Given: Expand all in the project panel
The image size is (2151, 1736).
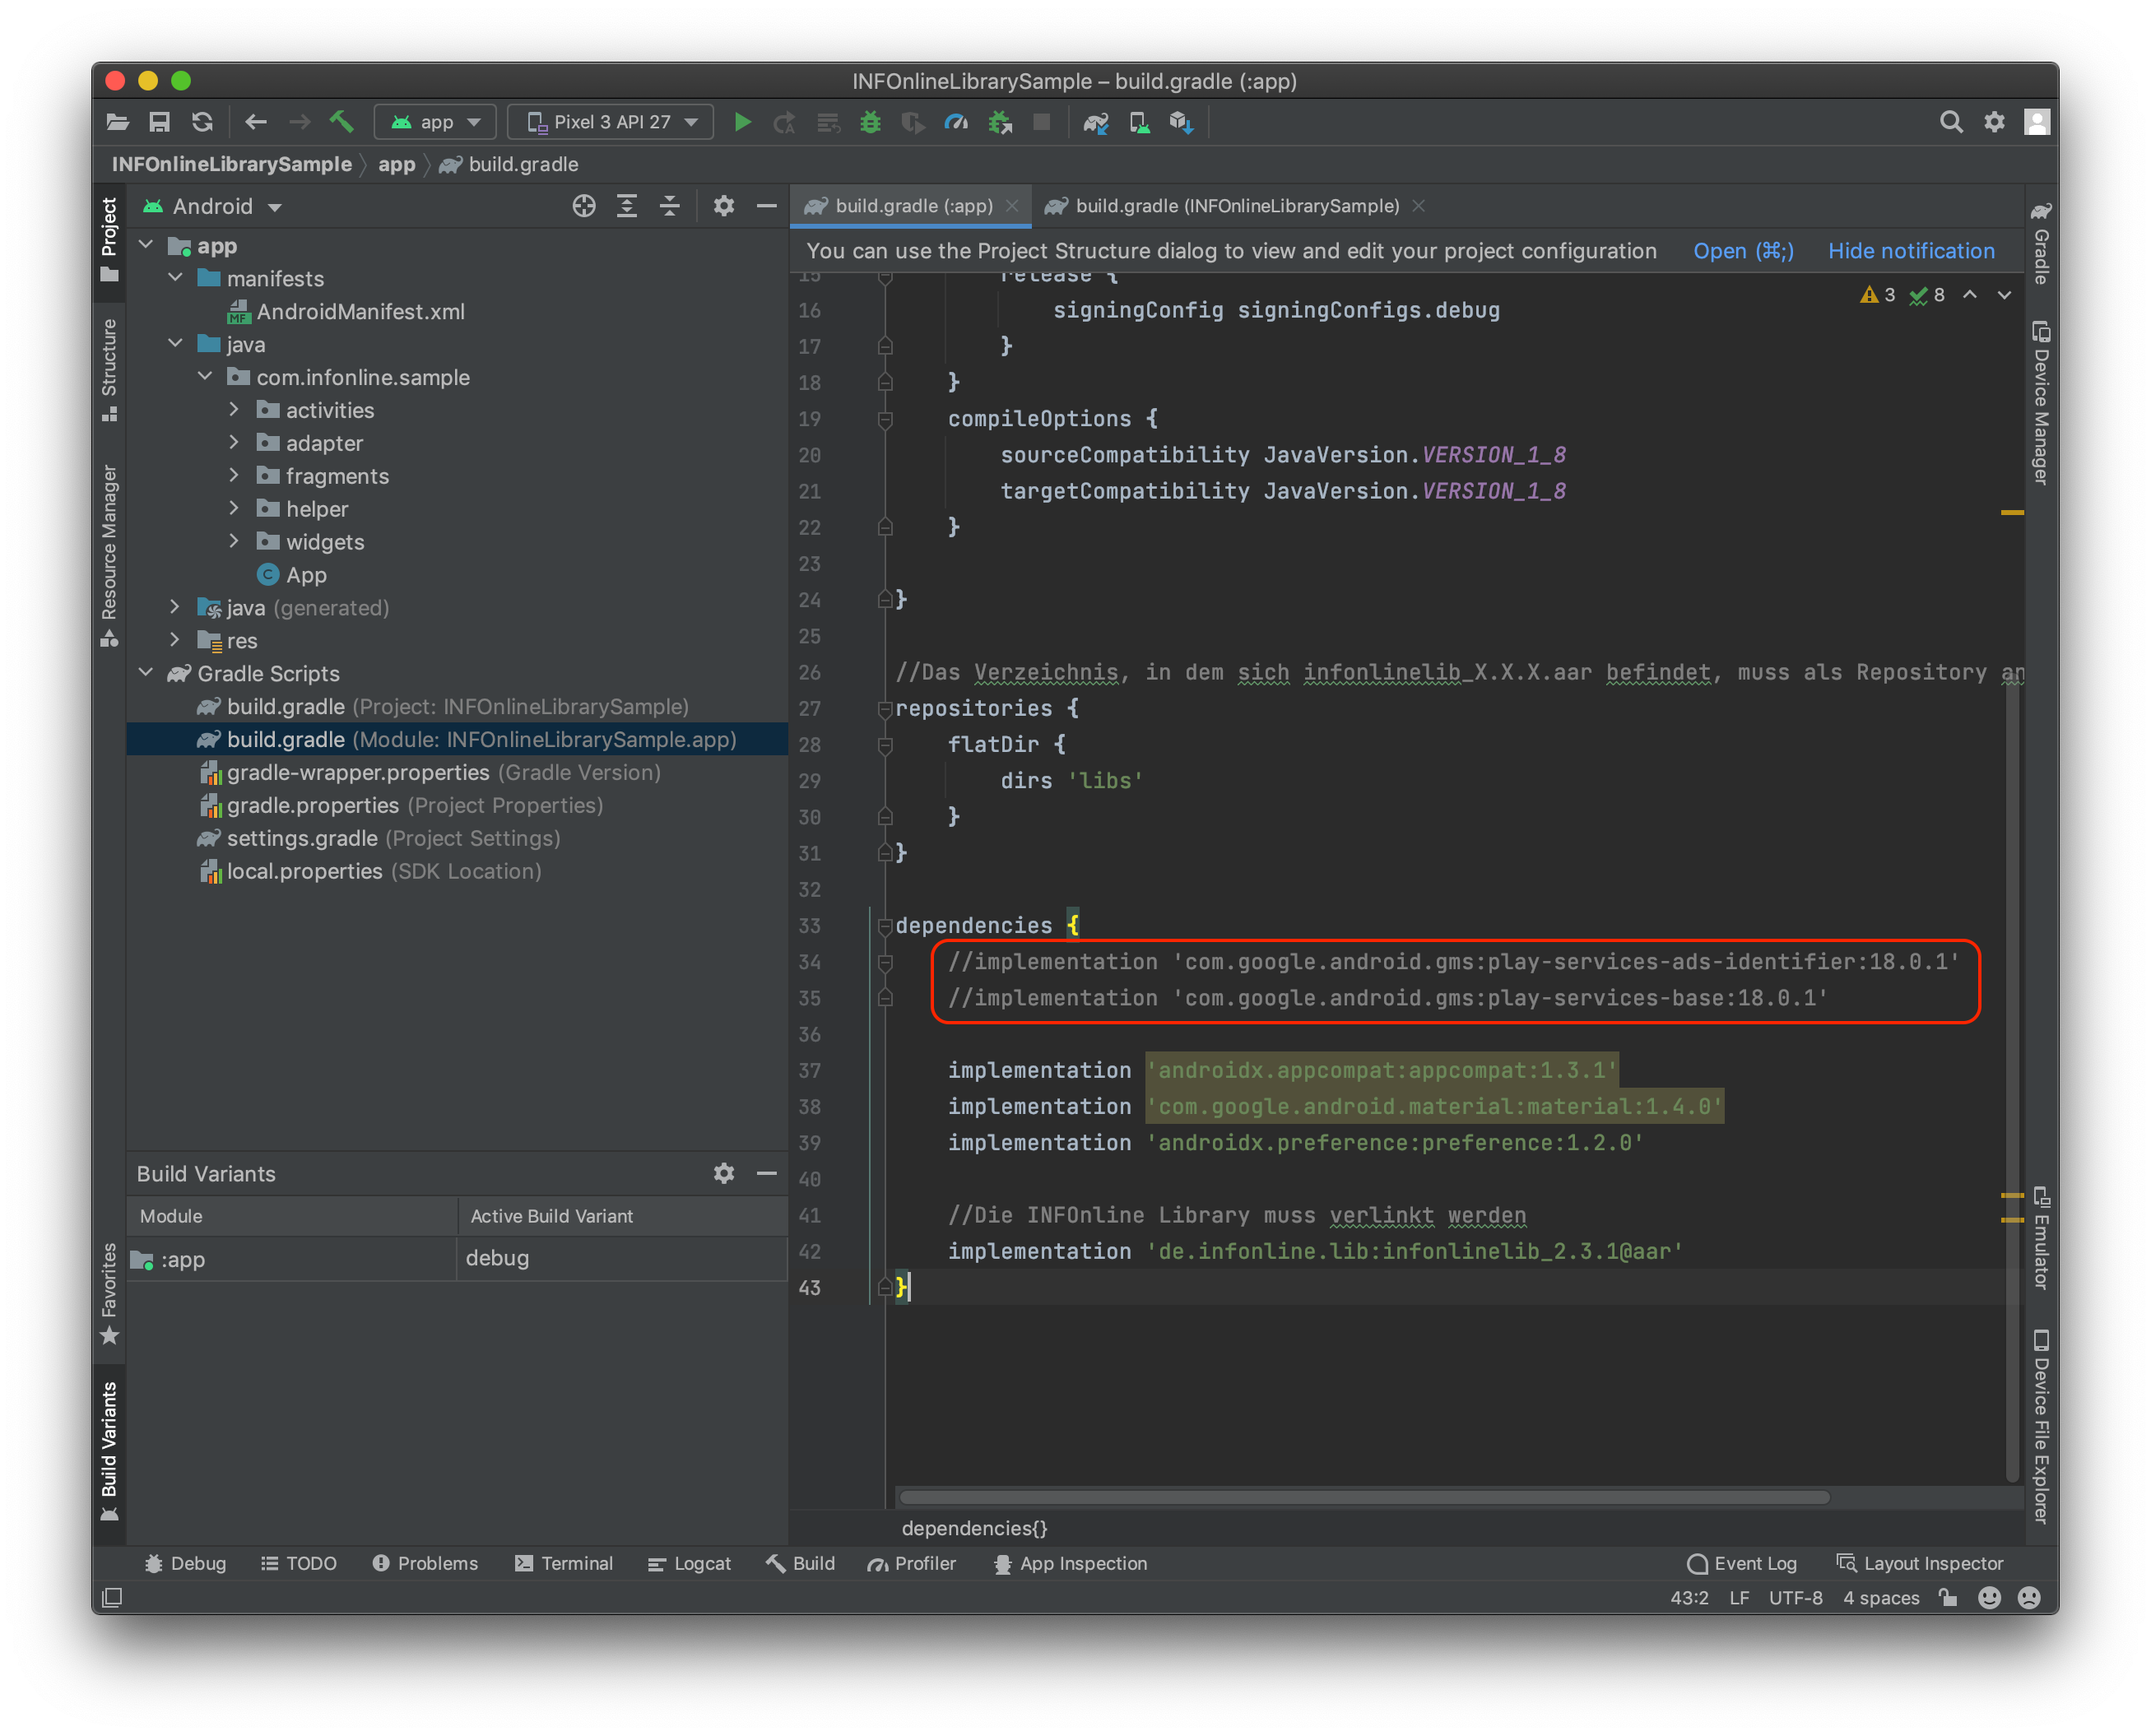Looking at the screenshot, I should [627, 206].
